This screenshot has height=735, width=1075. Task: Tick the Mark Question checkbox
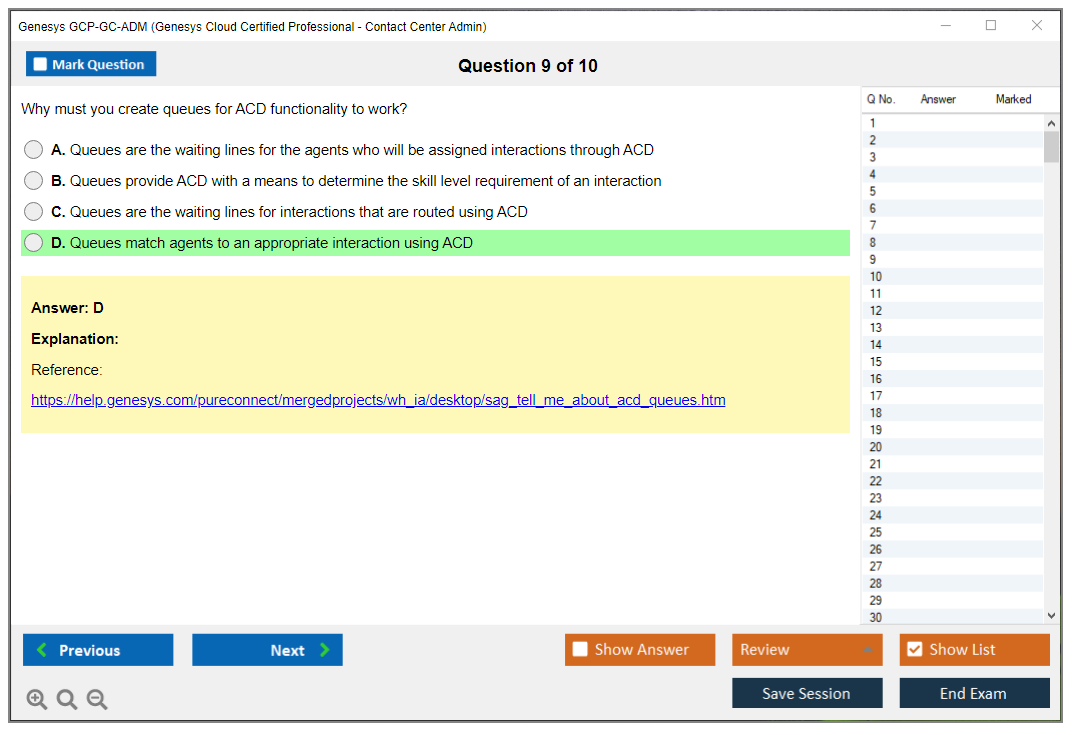click(41, 65)
